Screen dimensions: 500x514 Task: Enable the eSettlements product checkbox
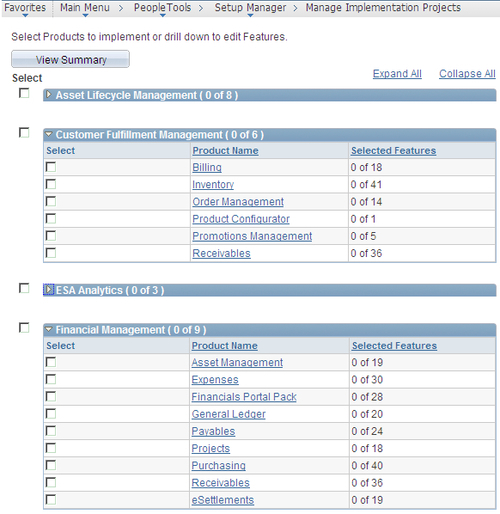tap(51, 499)
